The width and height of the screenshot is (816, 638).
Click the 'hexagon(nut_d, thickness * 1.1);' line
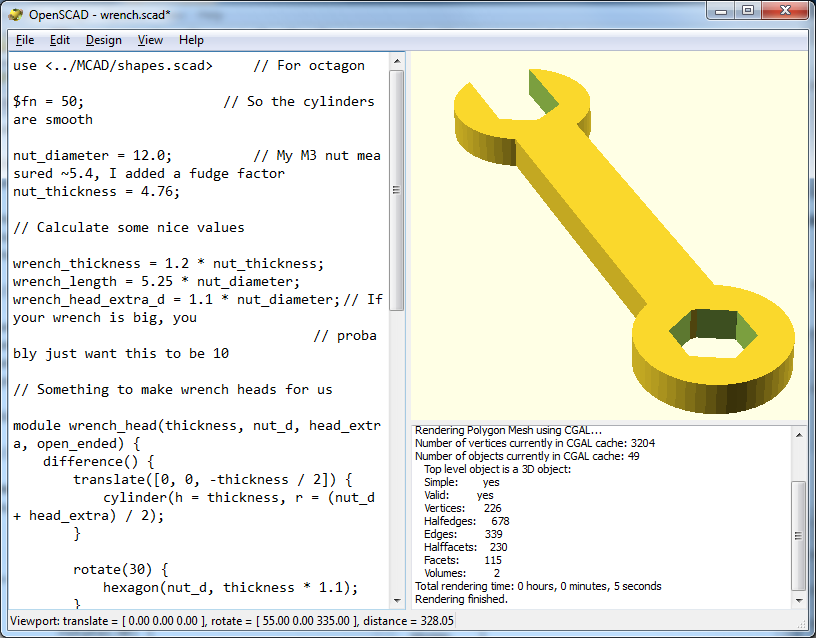(231, 588)
